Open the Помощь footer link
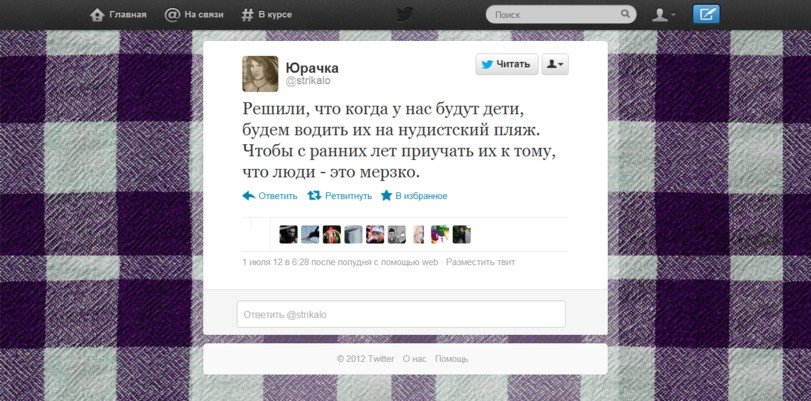The image size is (811, 401). pos(452,359)
